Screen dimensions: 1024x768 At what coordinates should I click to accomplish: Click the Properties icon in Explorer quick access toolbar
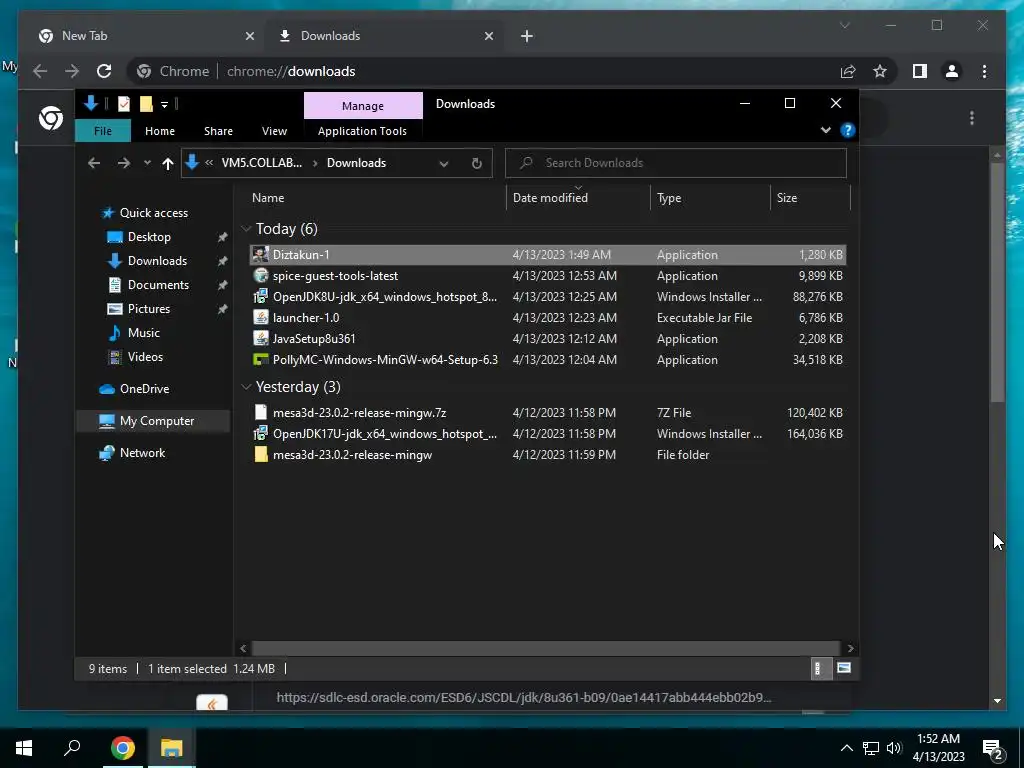(x=123, y=104)
